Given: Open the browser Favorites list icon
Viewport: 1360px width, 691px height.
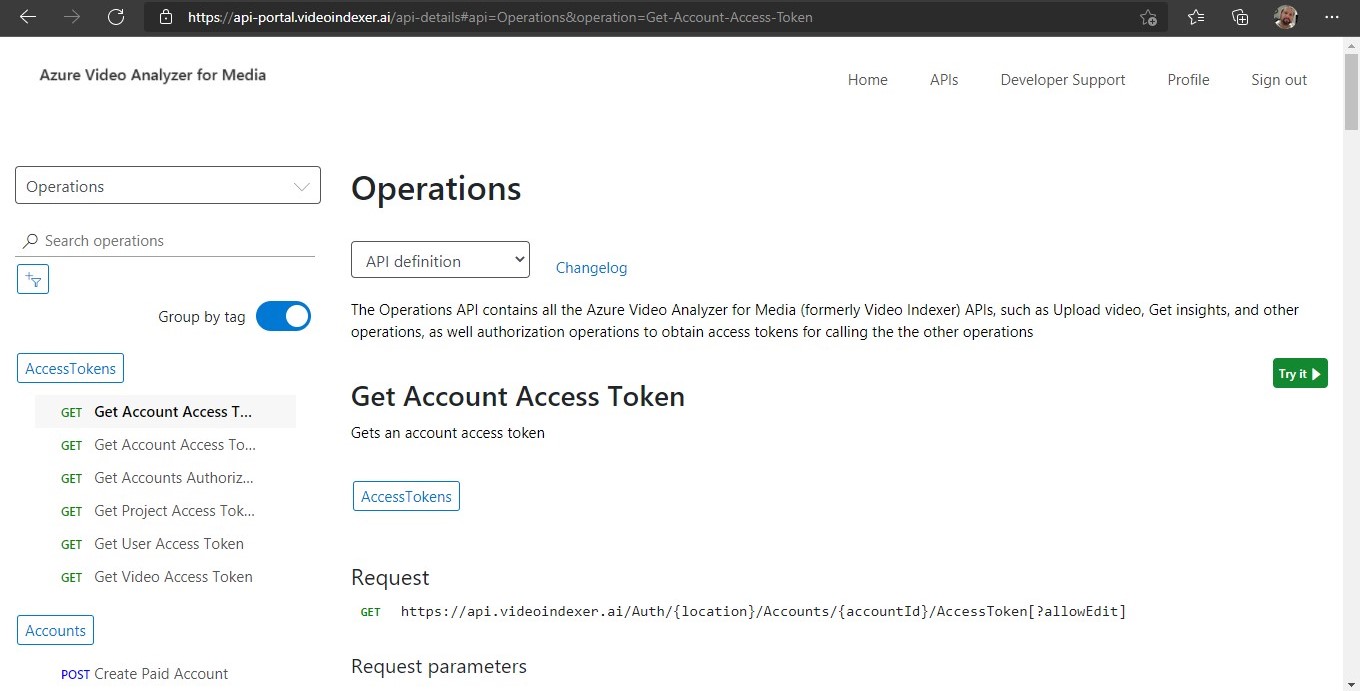Looking at the screenshot, I should 1196,17.
